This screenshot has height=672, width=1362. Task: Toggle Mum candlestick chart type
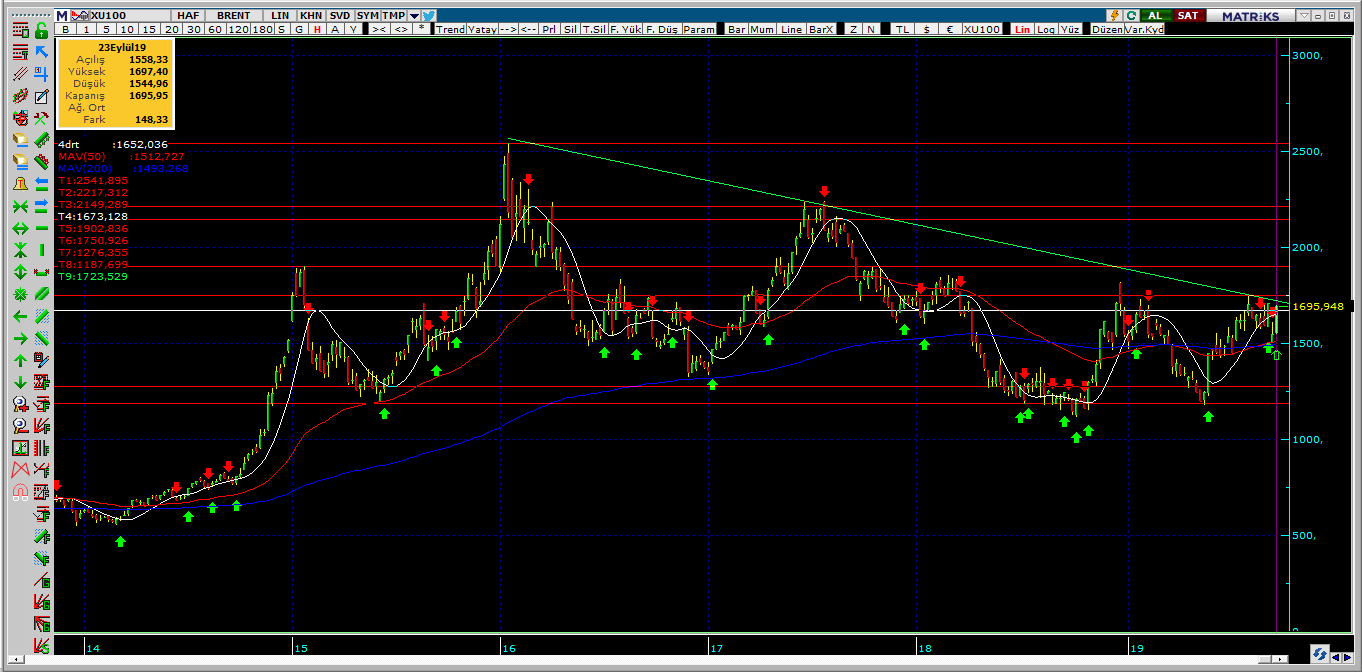tap(763, 30)
